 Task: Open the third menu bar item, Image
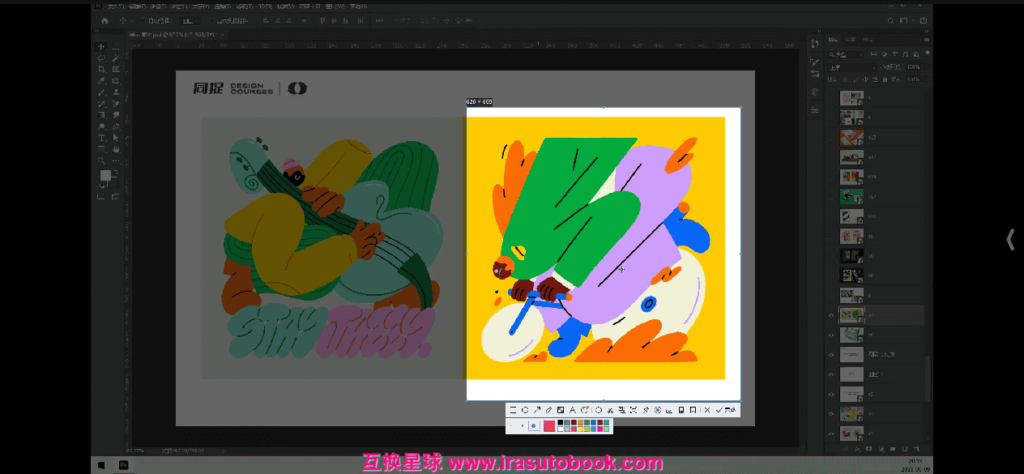tap(158, 7)
